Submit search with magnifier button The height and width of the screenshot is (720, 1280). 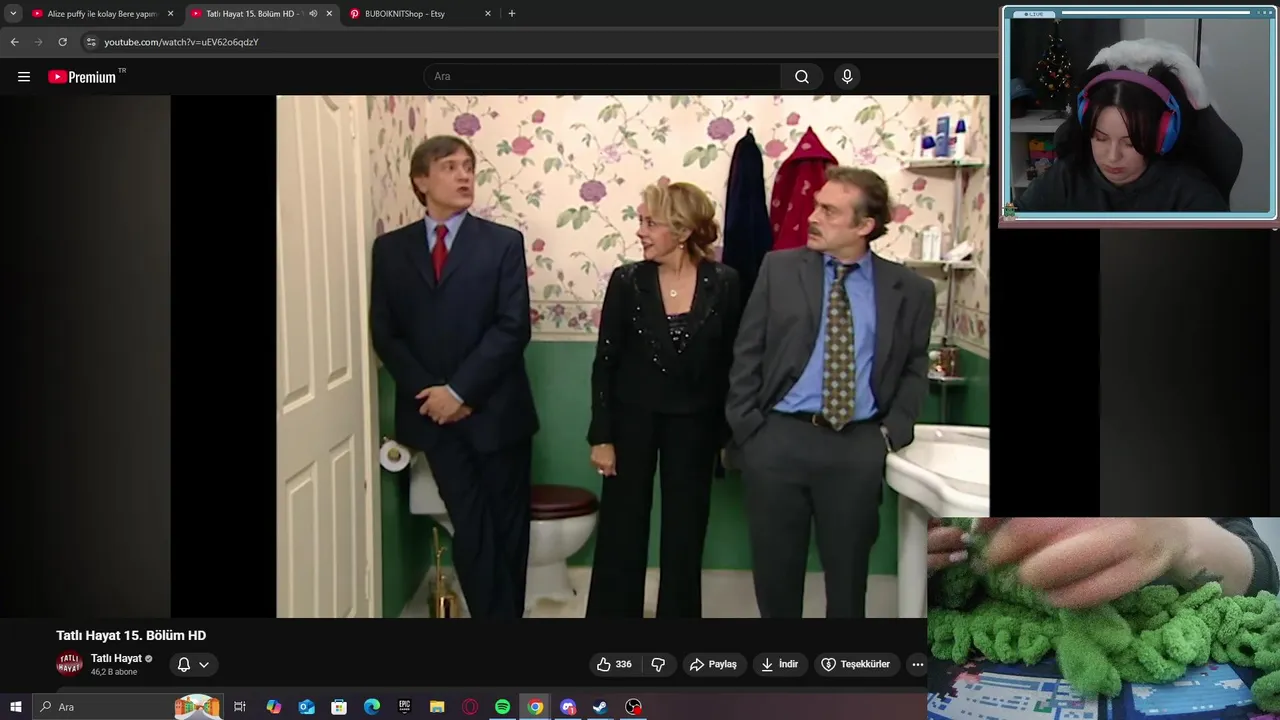click(802, 77)
